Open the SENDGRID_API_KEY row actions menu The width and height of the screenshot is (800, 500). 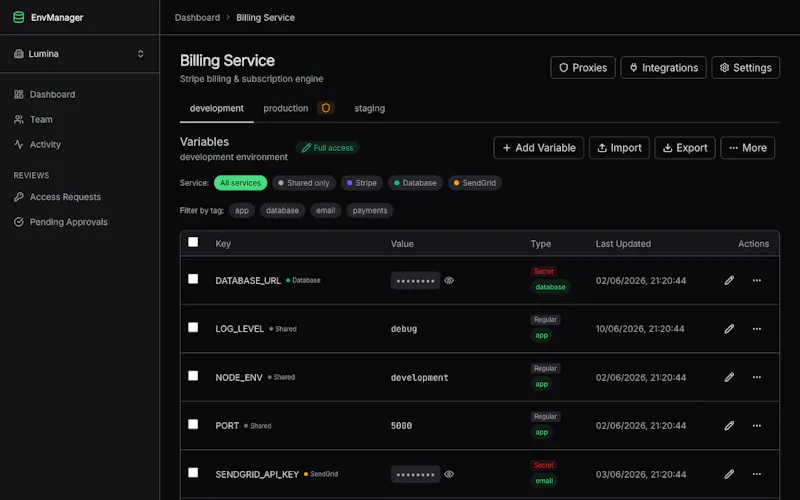(757, 474)
